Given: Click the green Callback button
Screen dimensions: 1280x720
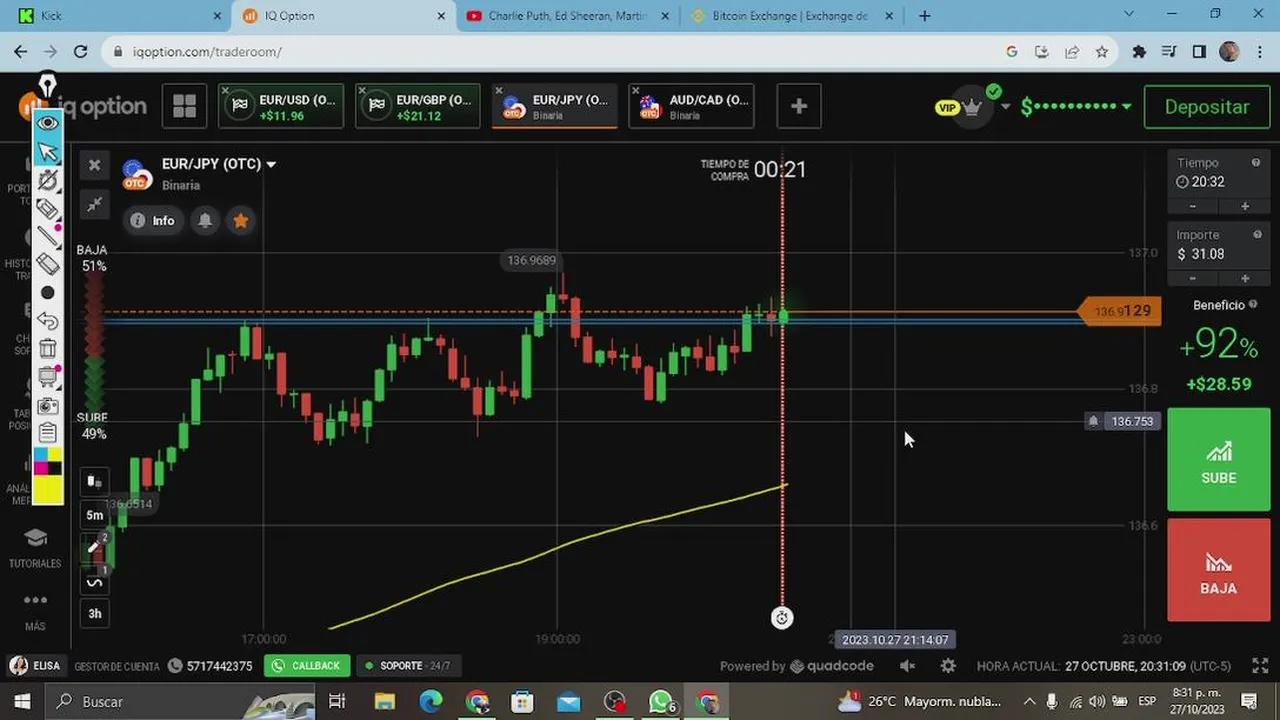Looking at the screenshot, I should click(307, 666).
